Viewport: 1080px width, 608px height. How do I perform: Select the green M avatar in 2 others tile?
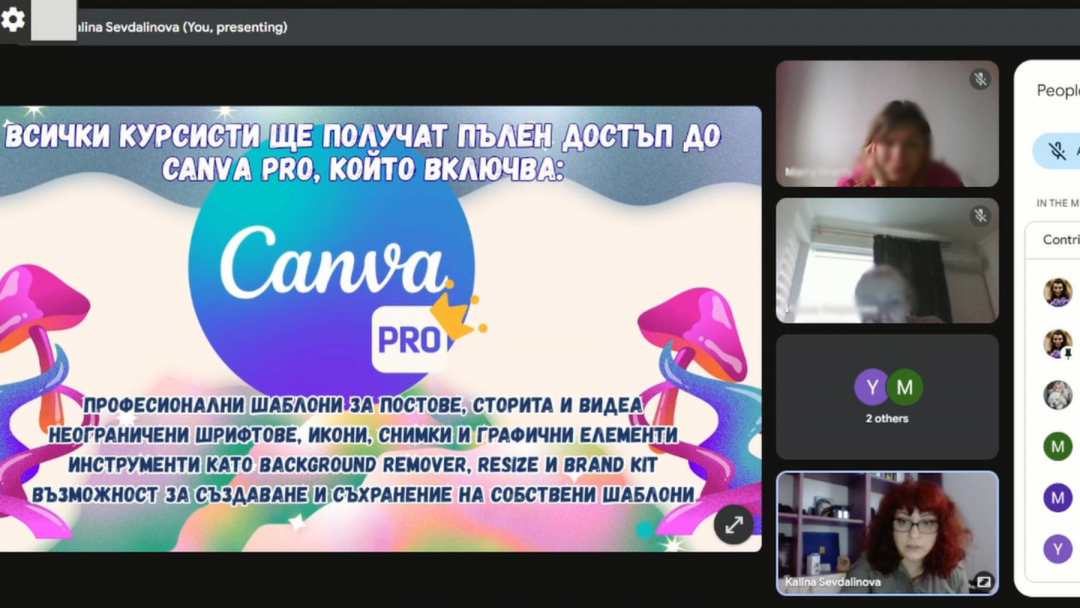coord(904,387)
